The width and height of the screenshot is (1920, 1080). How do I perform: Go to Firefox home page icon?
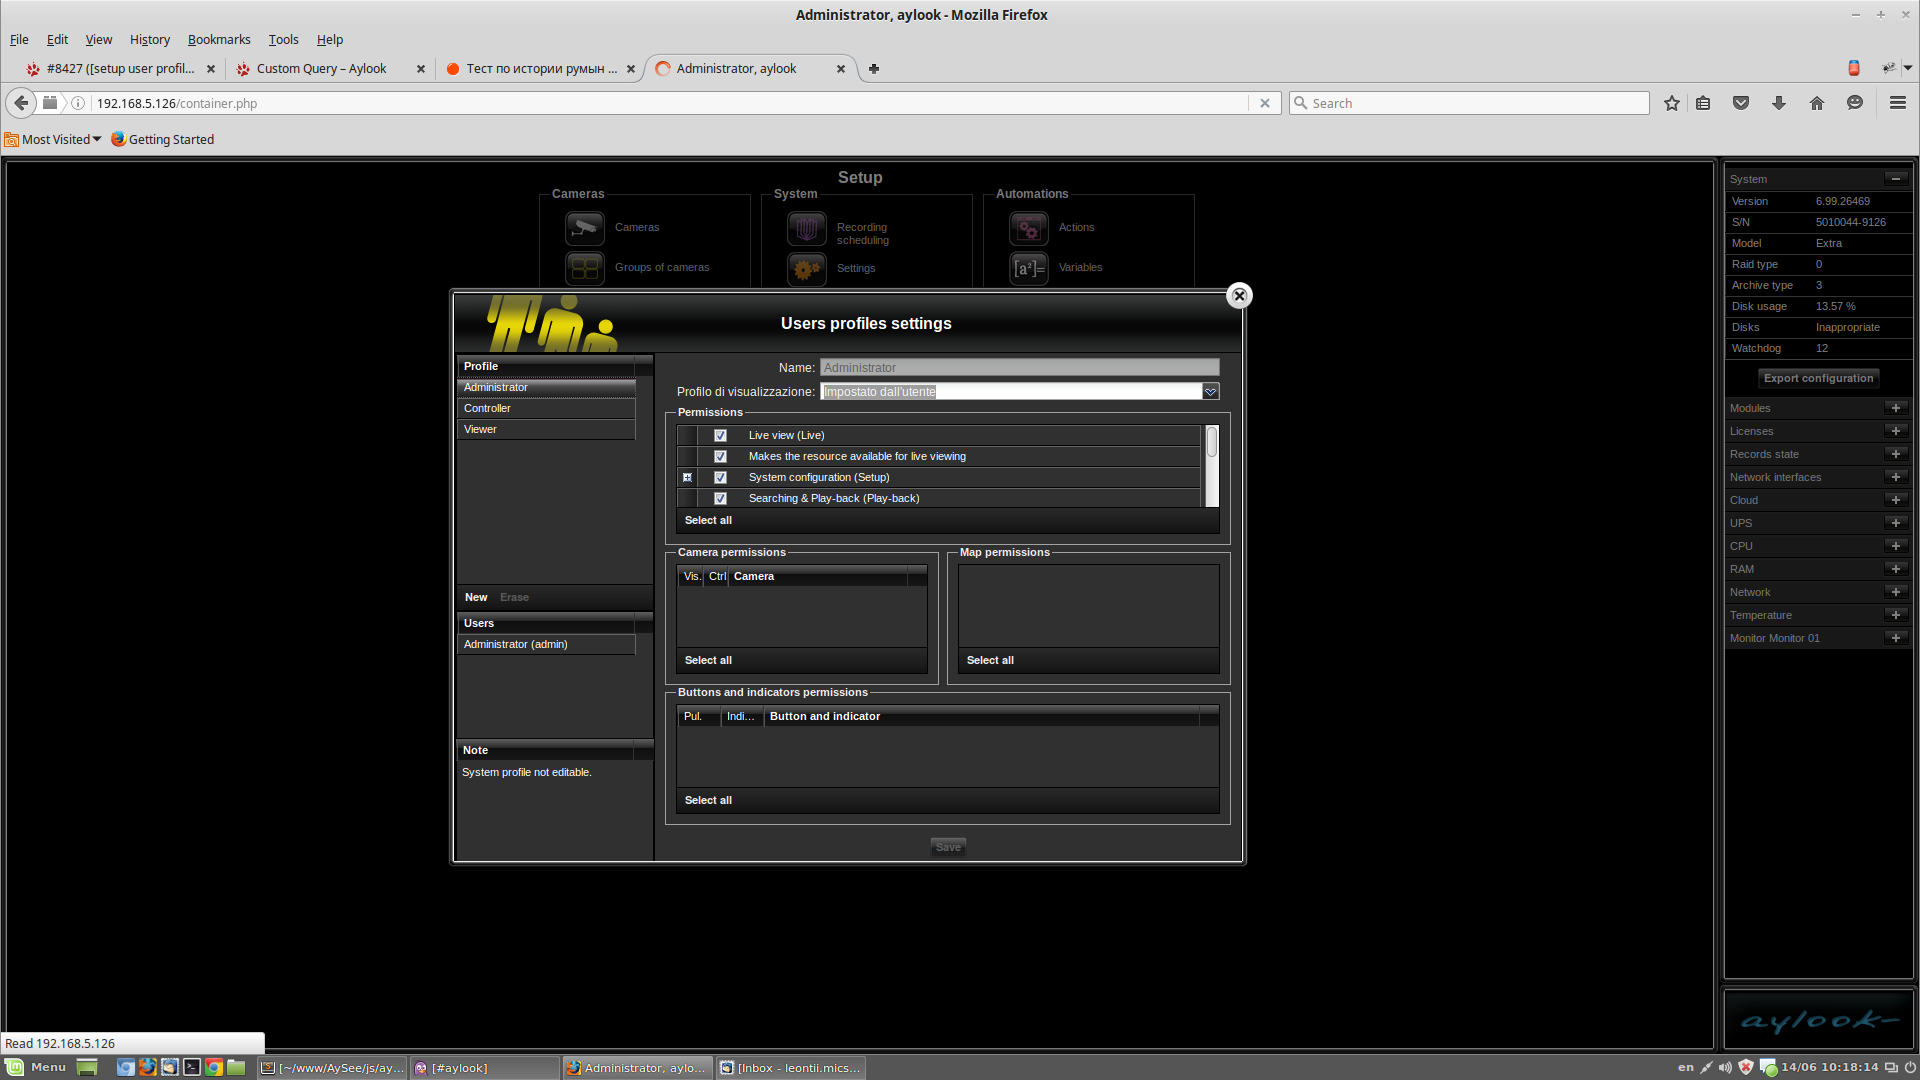pyautogui.click(x=1817, y=103)
